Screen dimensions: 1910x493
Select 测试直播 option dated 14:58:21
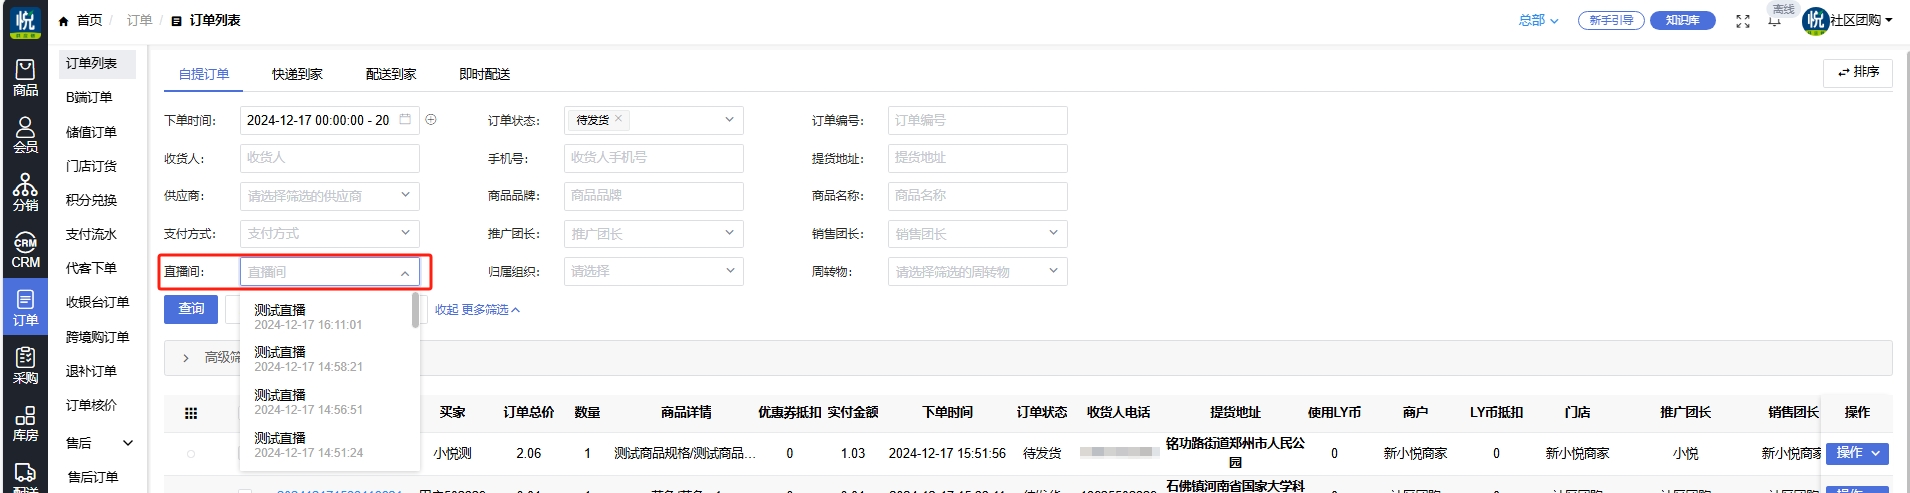pos(326,359)
